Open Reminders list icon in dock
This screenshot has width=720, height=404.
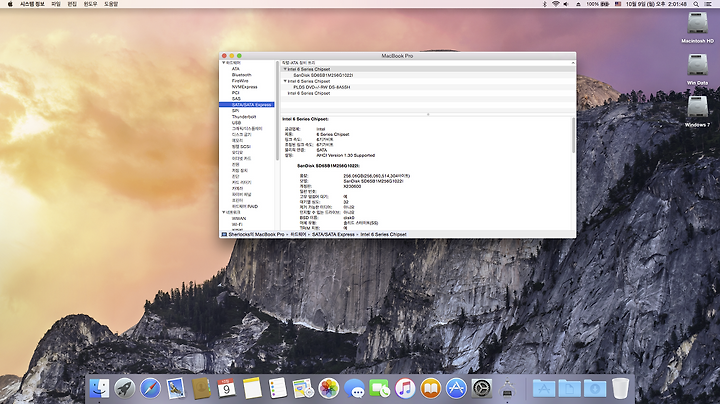pyautogui.click(x=277, y=388)
